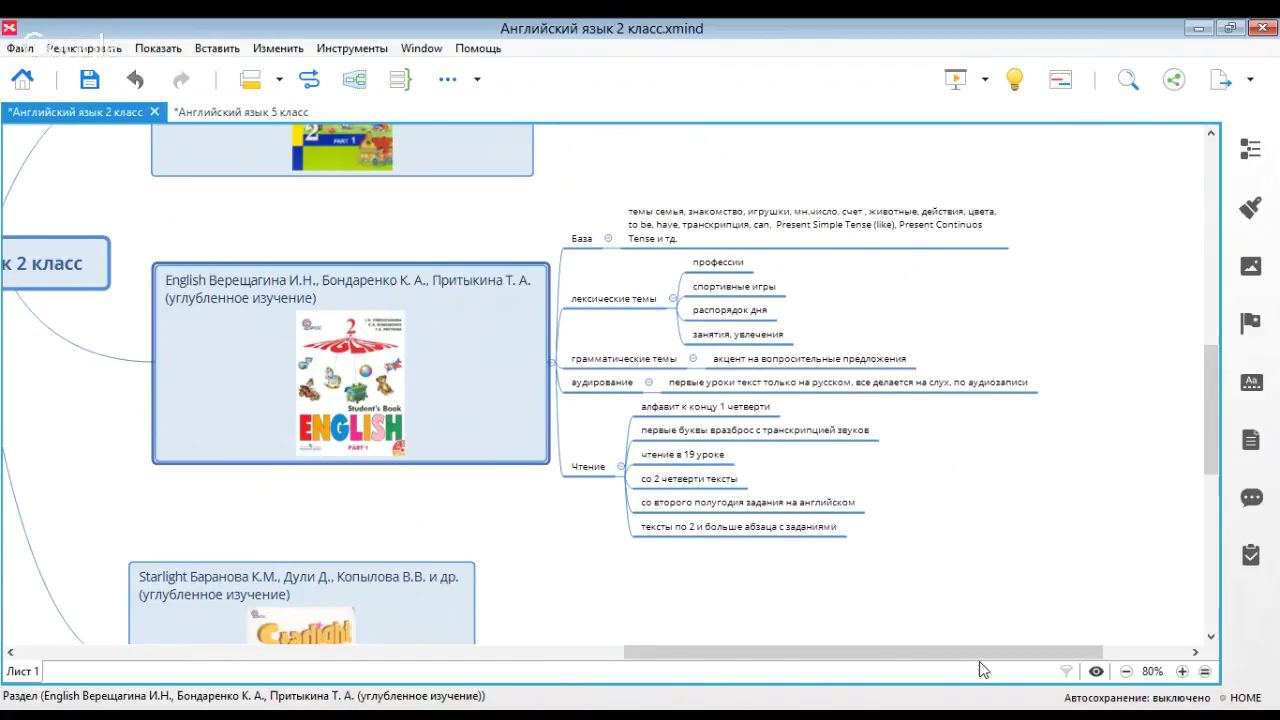Image resolution: width=1280 pixels, height=720 pixels.
Task: Go to the Home screen icon
Action: point(22,79)
